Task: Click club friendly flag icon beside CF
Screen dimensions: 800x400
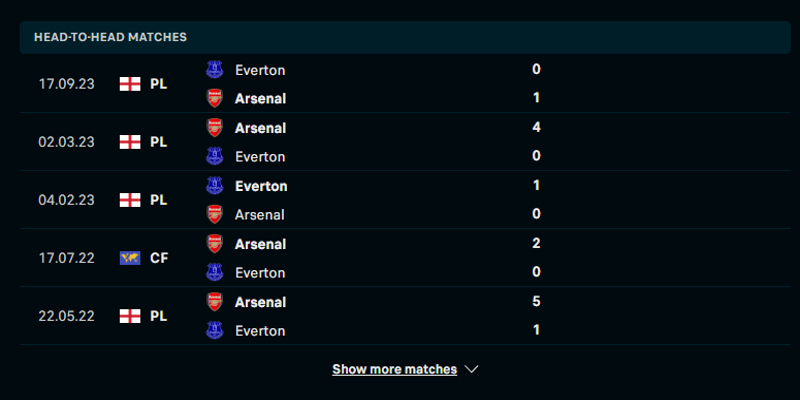Action: (129, 258)
